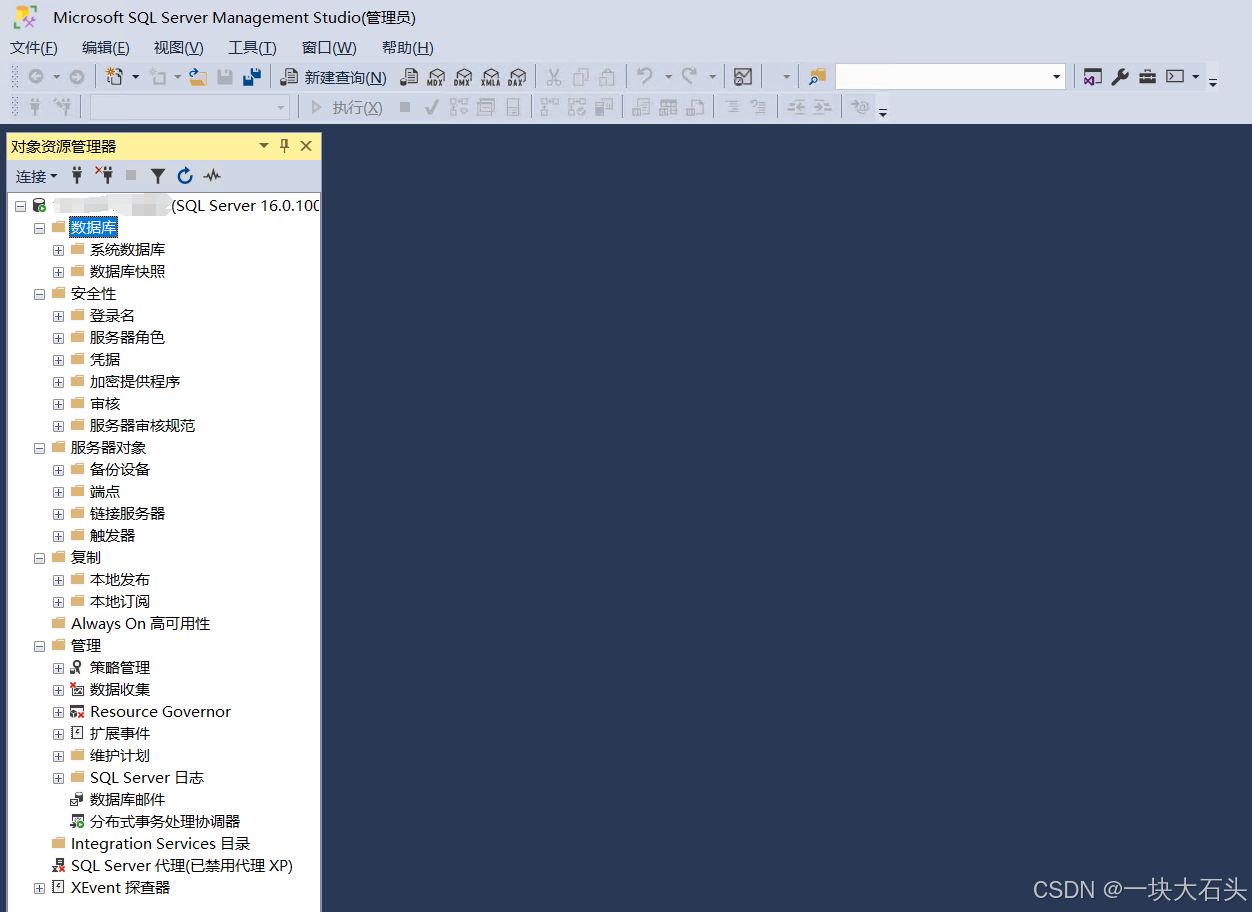The image size is (1252, 912).
Task: Click the Save All icon
Action: click(252, 77)
